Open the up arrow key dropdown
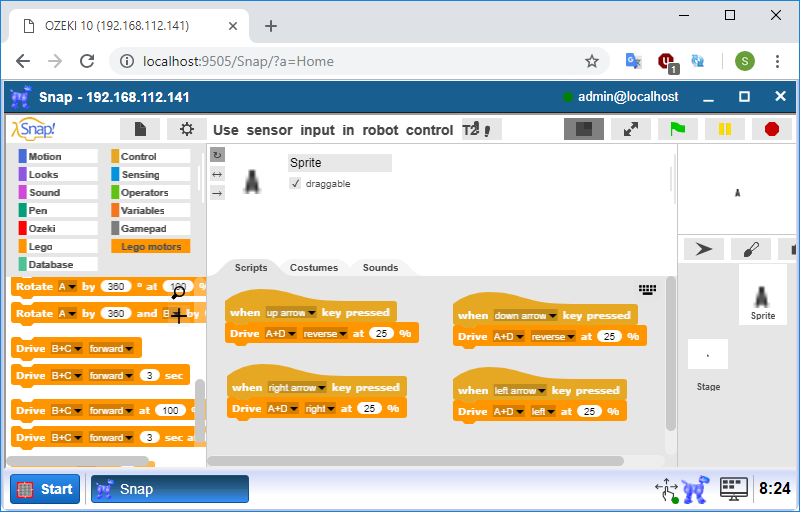 [x=290, y=313]
